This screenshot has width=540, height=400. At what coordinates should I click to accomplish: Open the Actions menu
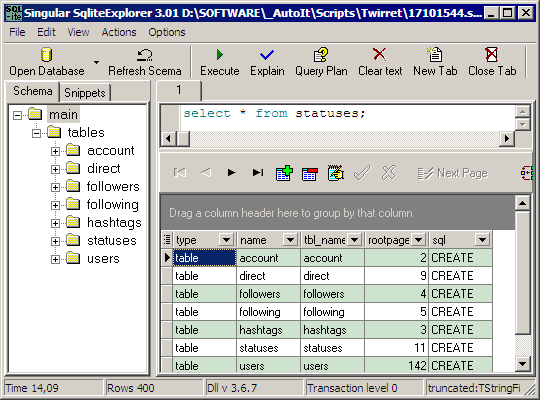click(x=119, y=32)
